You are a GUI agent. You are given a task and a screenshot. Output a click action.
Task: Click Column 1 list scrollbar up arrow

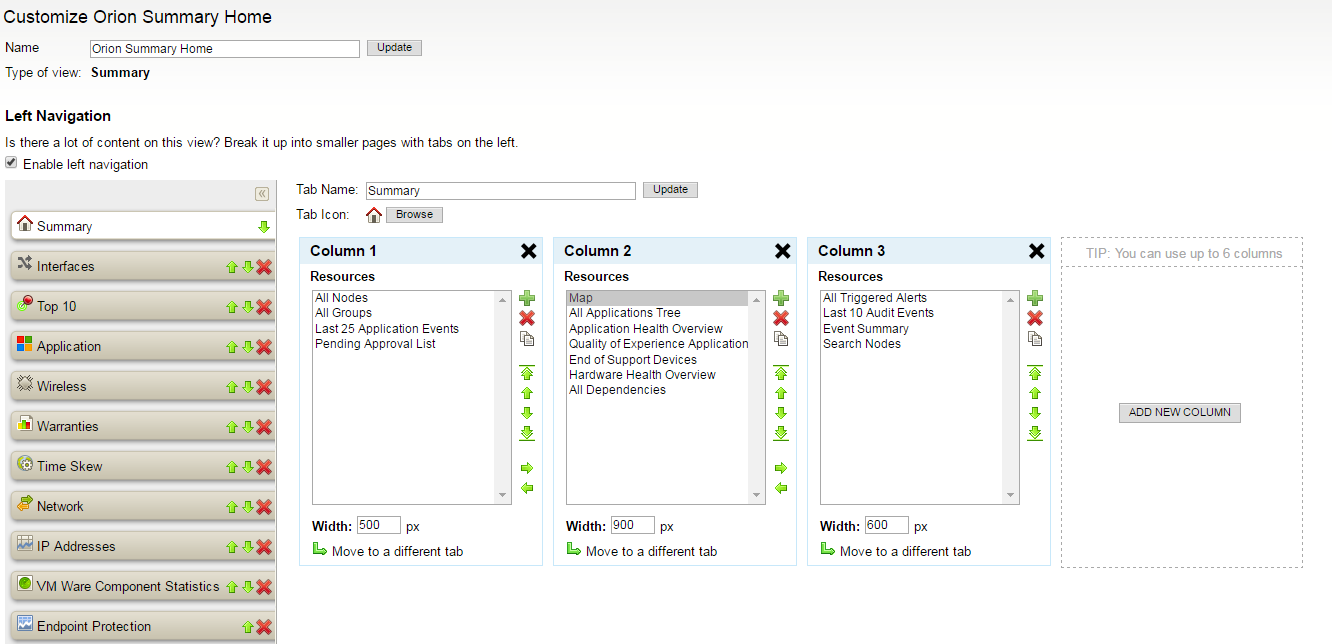(x=504, y=298)
